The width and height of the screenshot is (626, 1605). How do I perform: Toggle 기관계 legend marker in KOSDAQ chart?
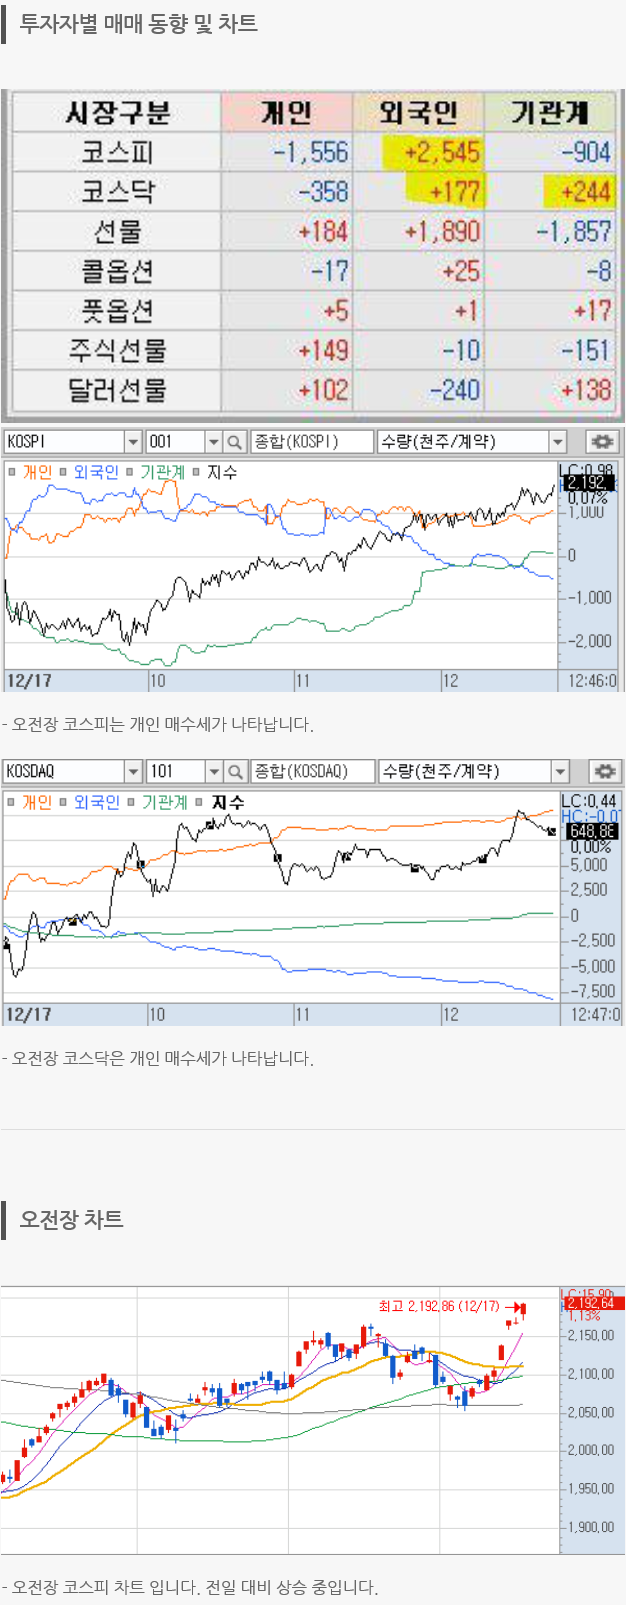(132, 802)
